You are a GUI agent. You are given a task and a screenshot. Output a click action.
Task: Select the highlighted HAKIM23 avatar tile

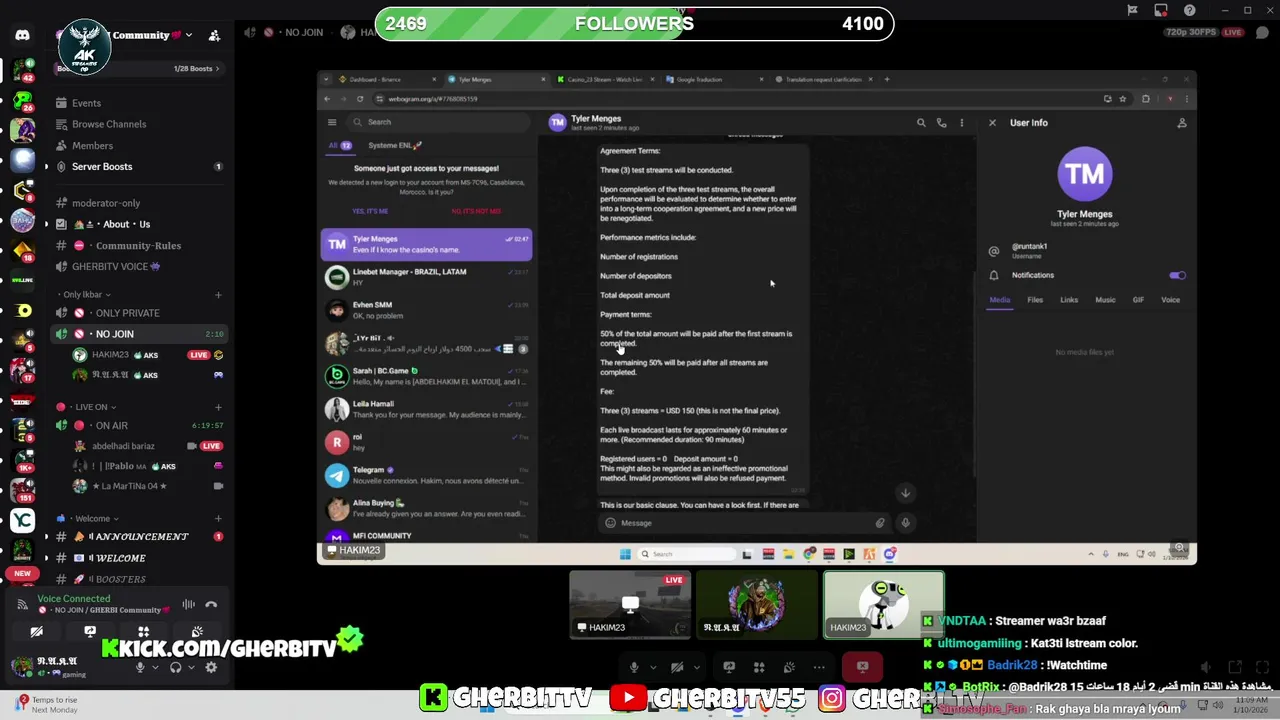(883, 605)
